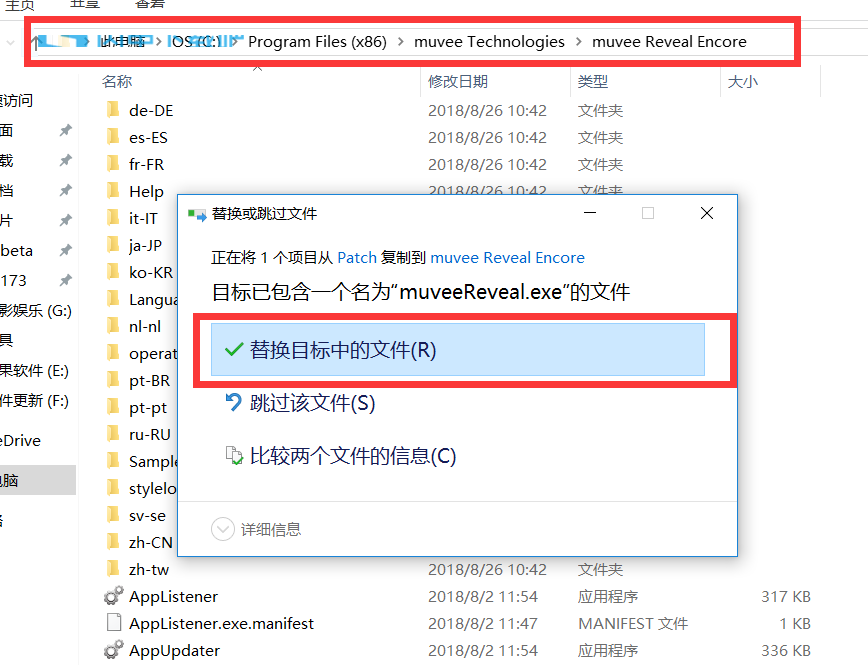This screenshot has width=868, height=665.
Task: Sort by the 修改日期 column header
Action: [x=458, y=81]
